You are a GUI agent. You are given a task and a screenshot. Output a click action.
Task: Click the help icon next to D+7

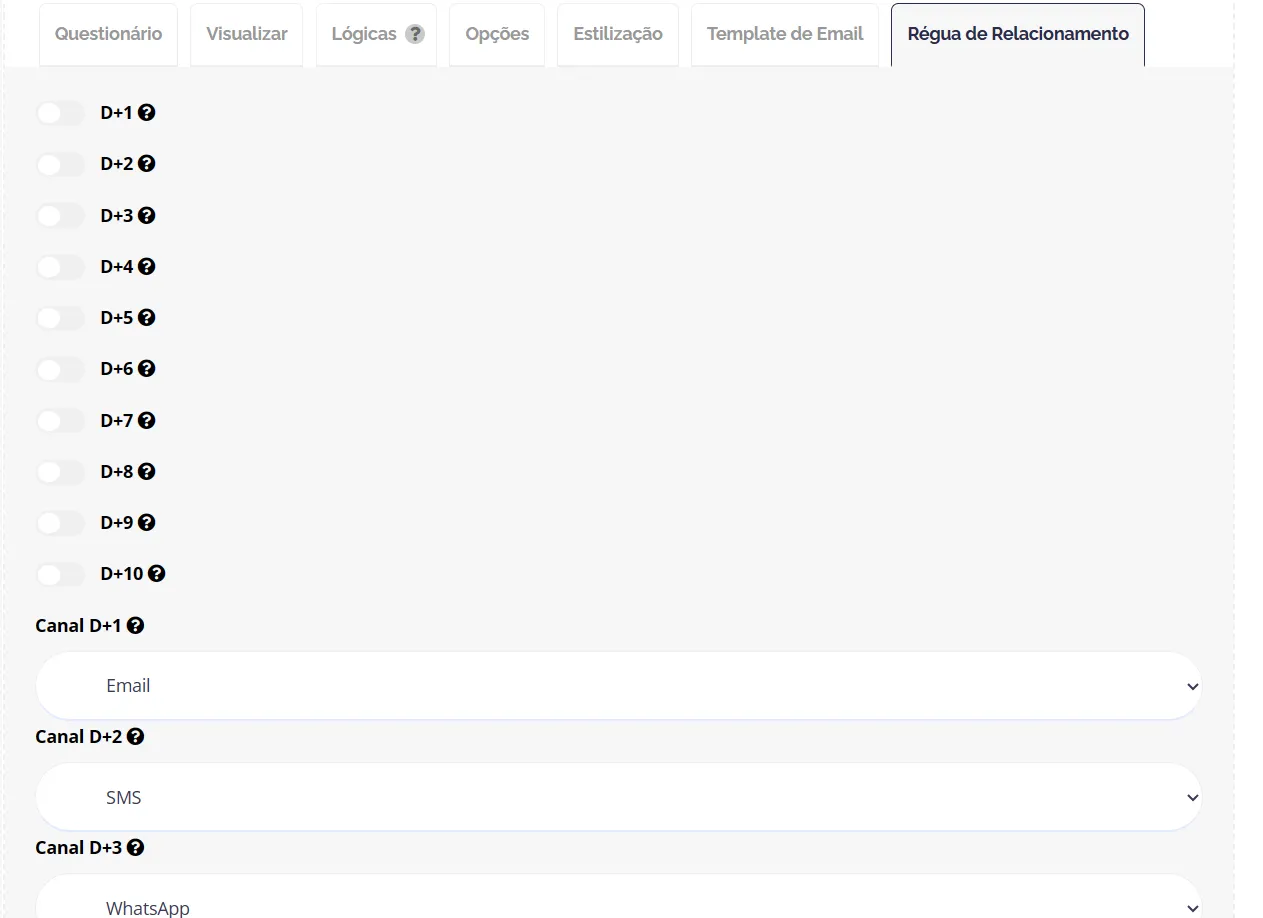point(146,421)
